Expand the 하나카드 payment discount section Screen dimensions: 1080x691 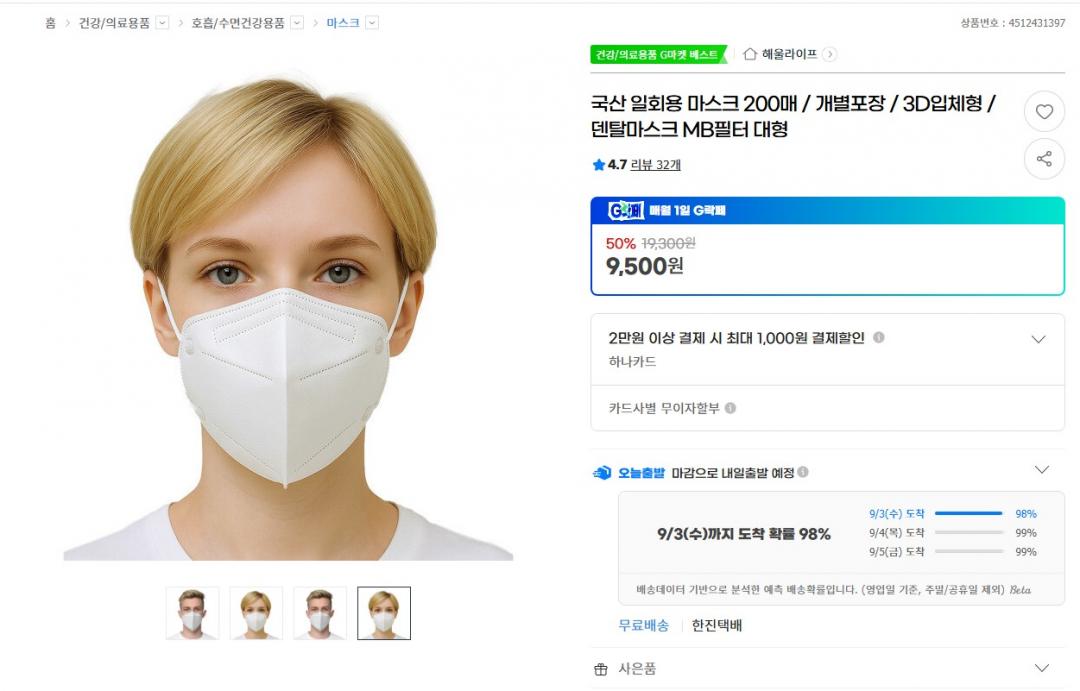1038,339
